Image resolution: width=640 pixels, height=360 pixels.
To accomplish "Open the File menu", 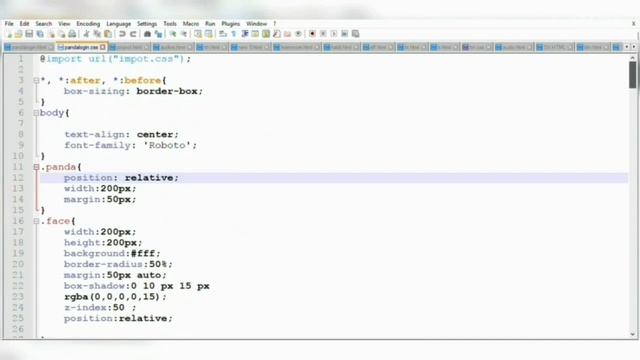I will (x=9, y=24).
